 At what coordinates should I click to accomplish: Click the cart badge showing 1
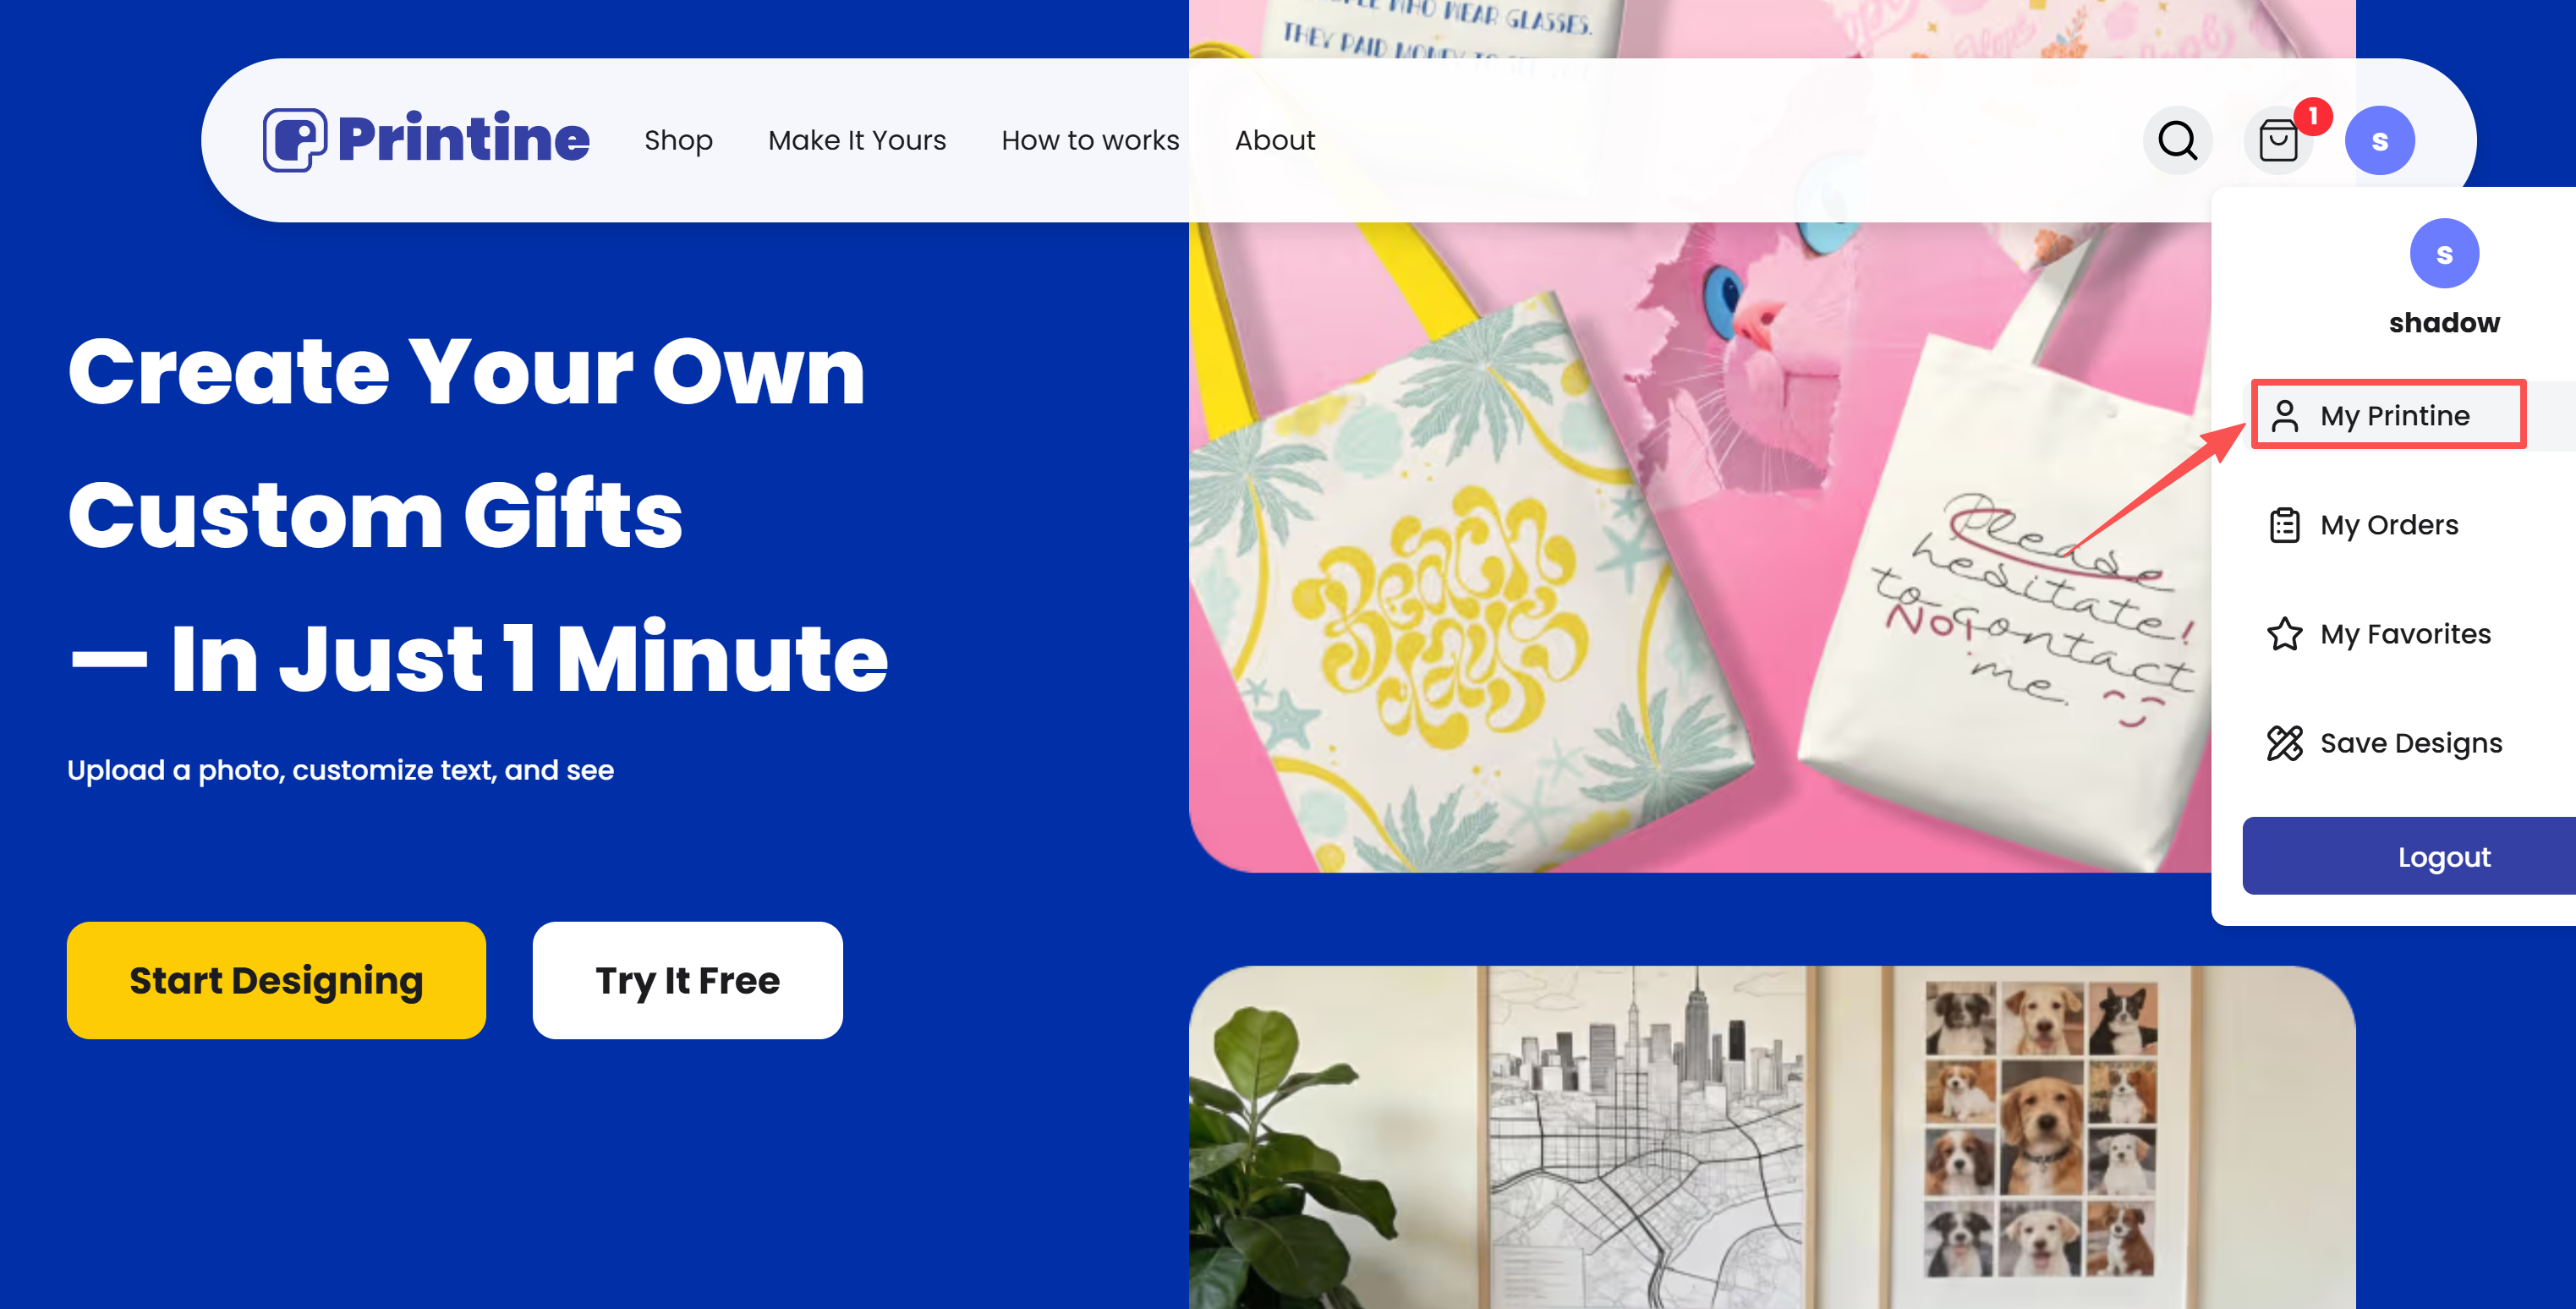2313,116
